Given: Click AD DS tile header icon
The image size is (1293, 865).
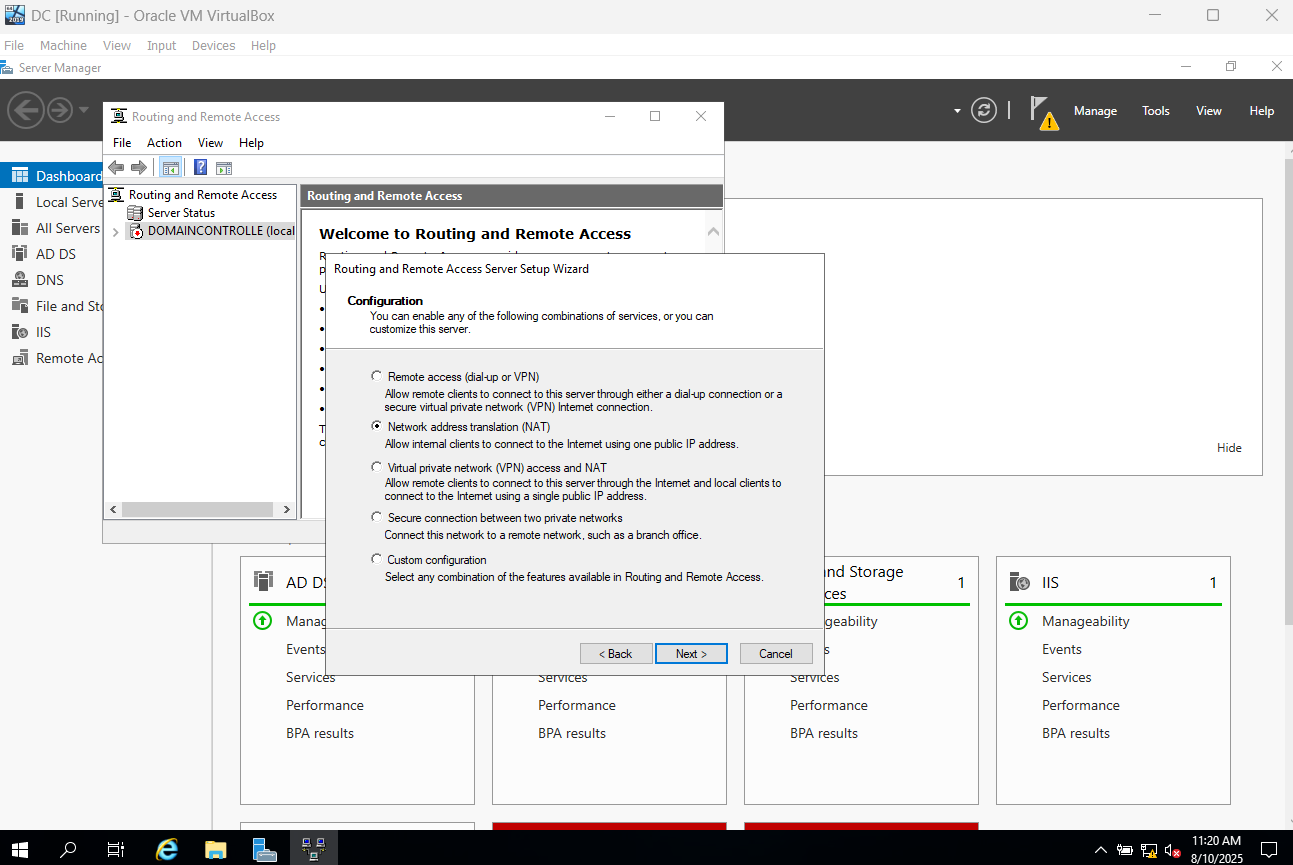Looking at the screenshot, I should 263,581.
